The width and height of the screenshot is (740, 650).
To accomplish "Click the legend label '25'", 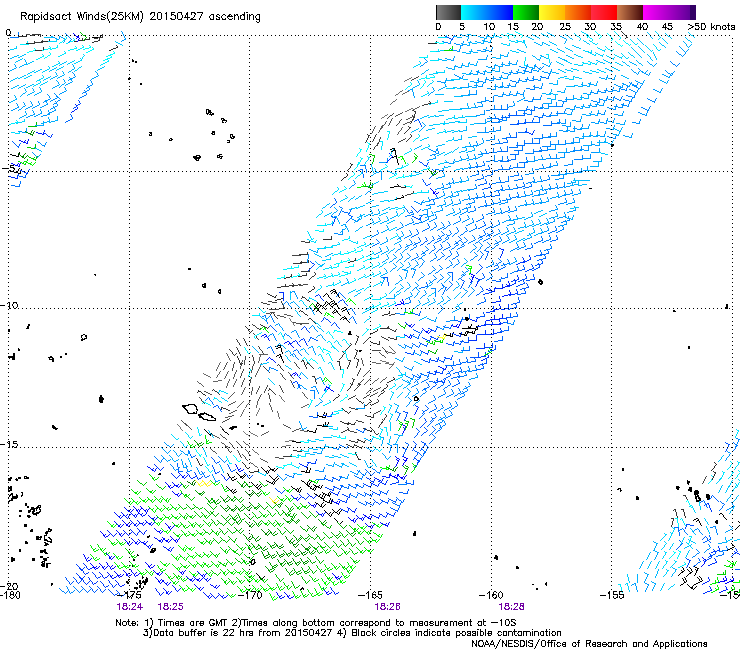I will 565,27.
